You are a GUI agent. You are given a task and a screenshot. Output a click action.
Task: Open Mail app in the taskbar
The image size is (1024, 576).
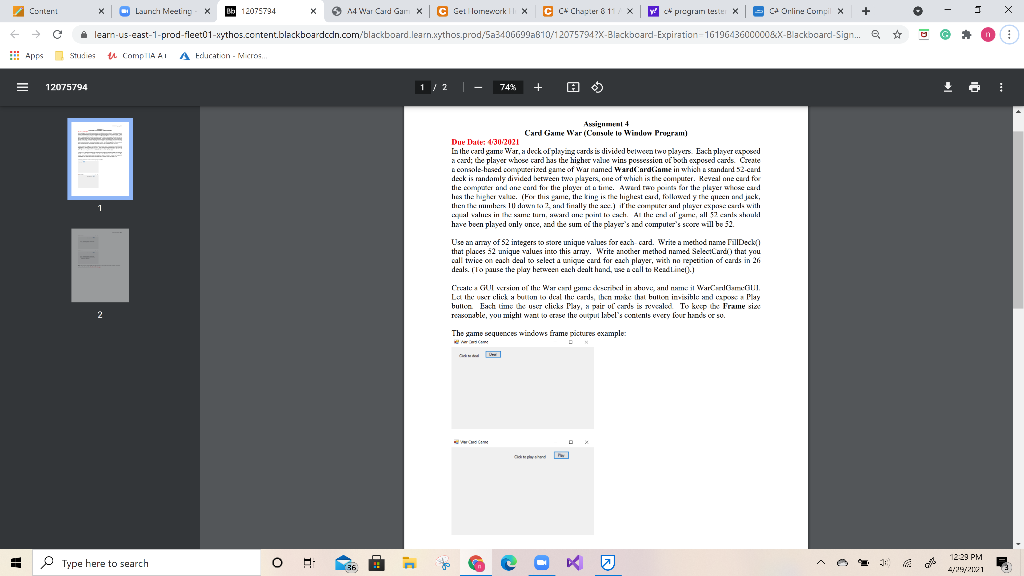pyautogui.click(x=344, y=562)
